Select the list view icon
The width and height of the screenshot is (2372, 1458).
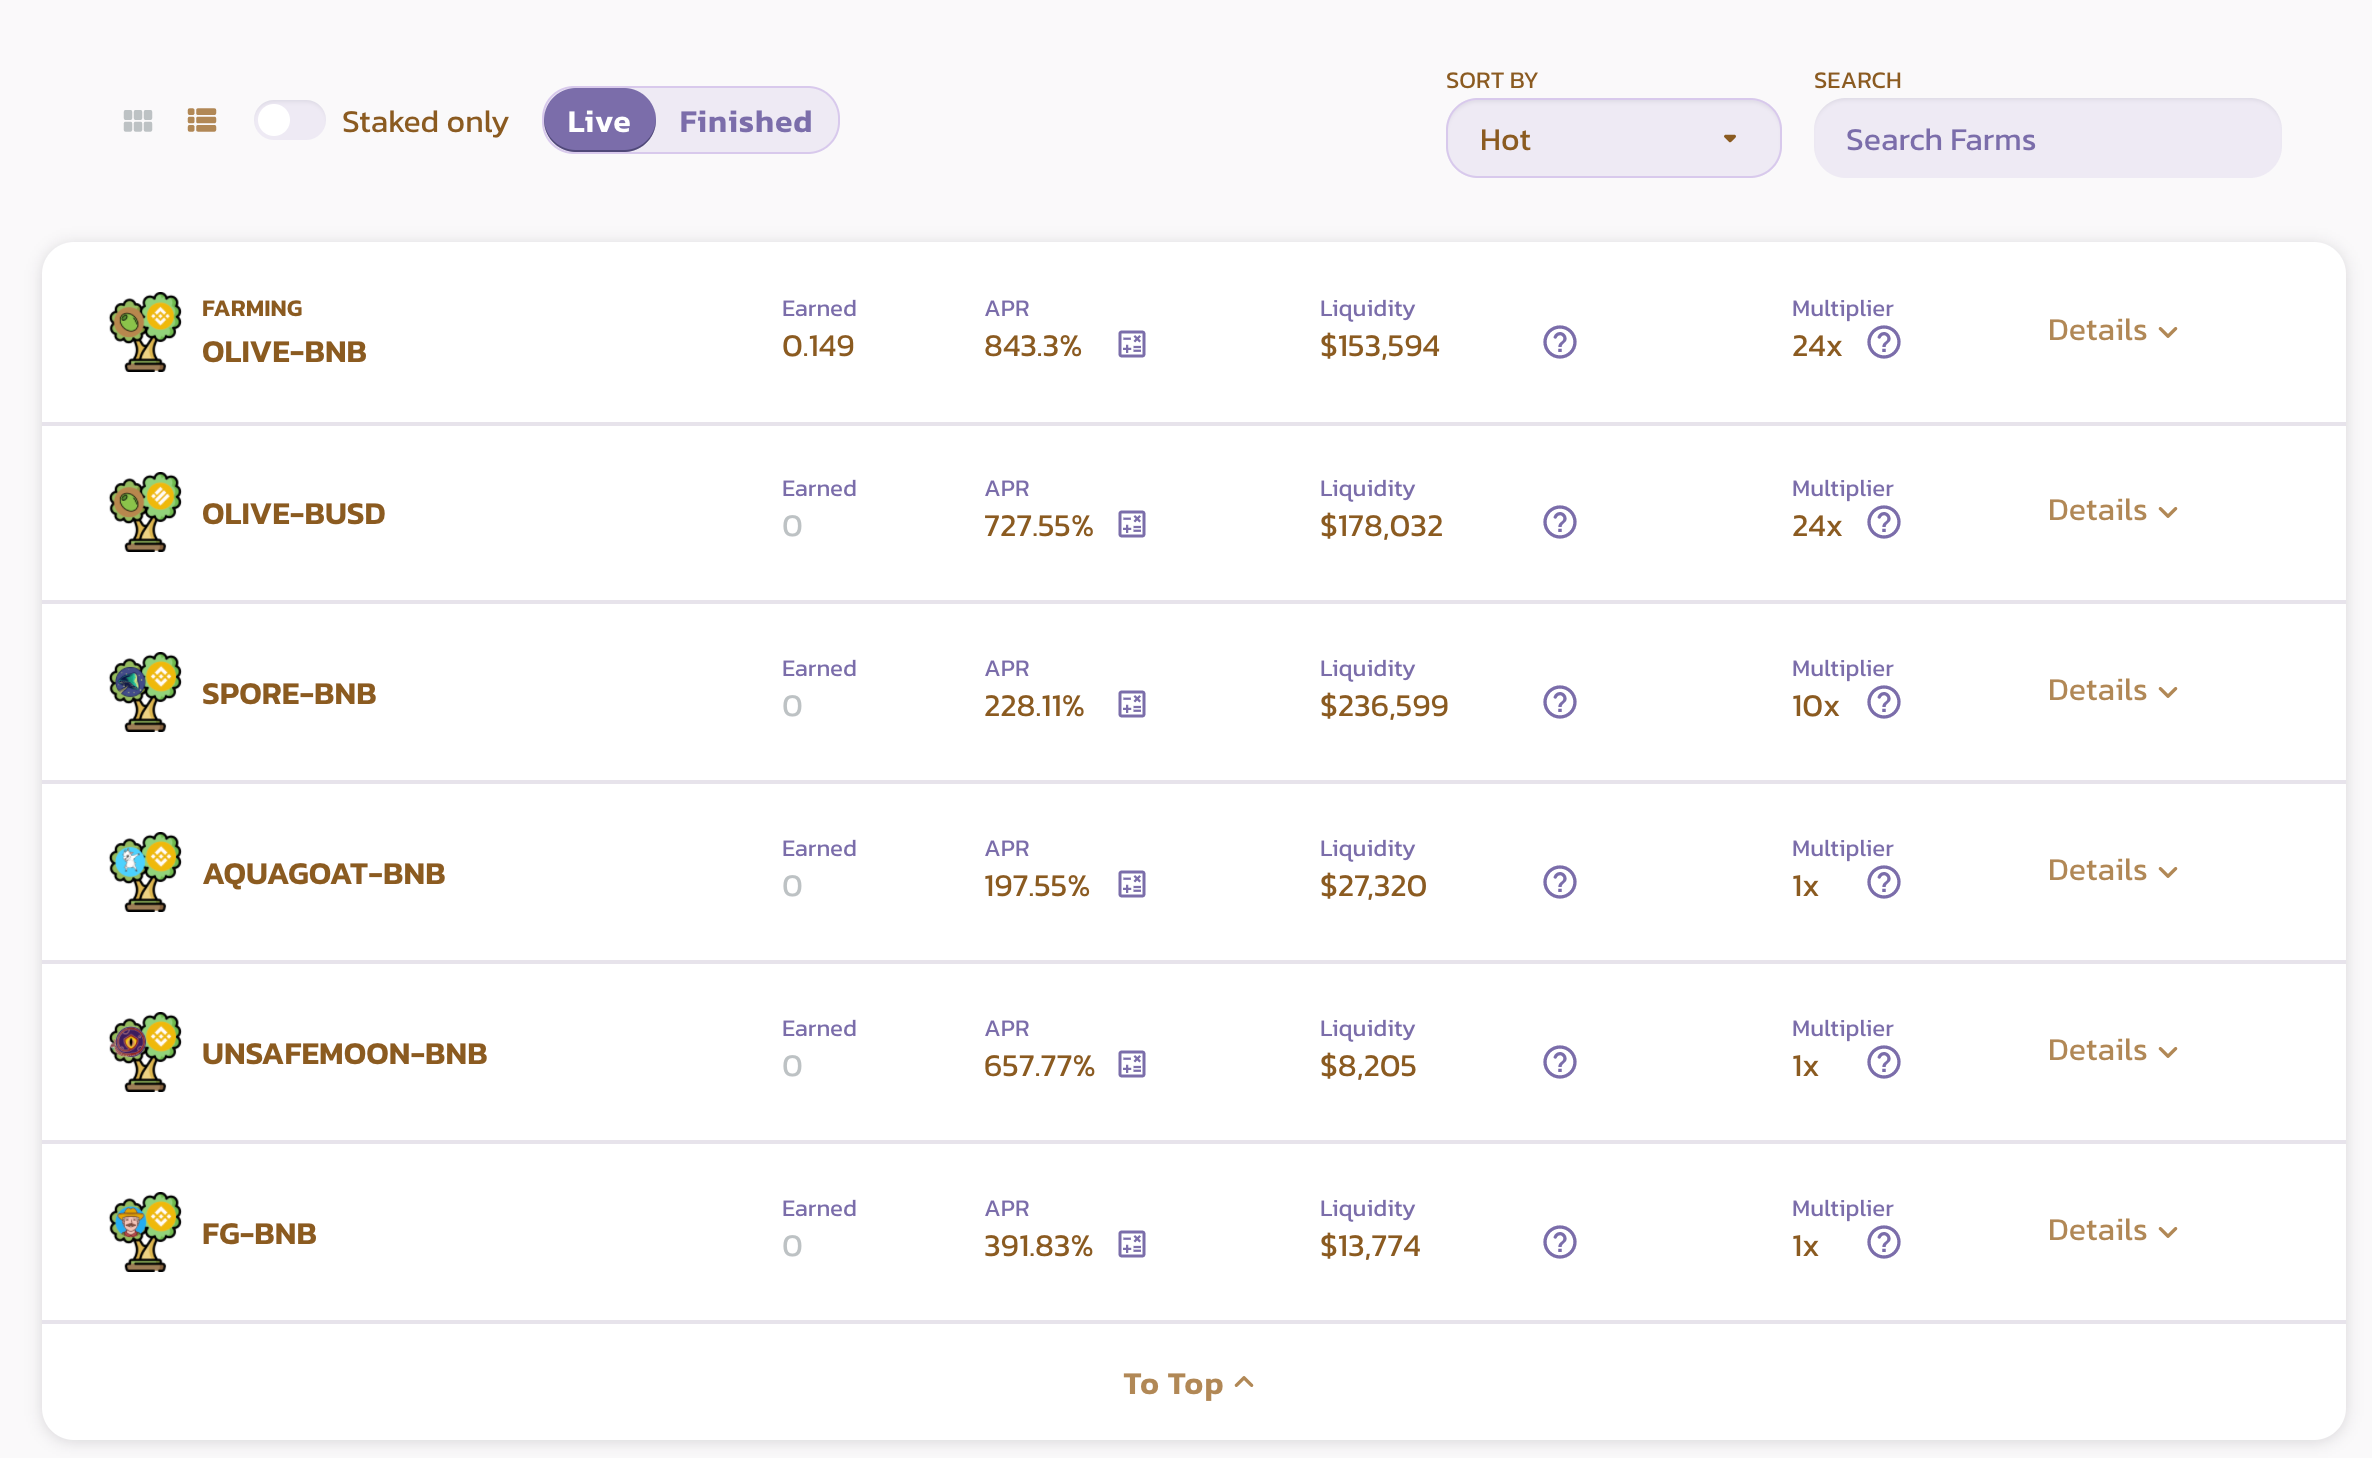pos(202,121)
